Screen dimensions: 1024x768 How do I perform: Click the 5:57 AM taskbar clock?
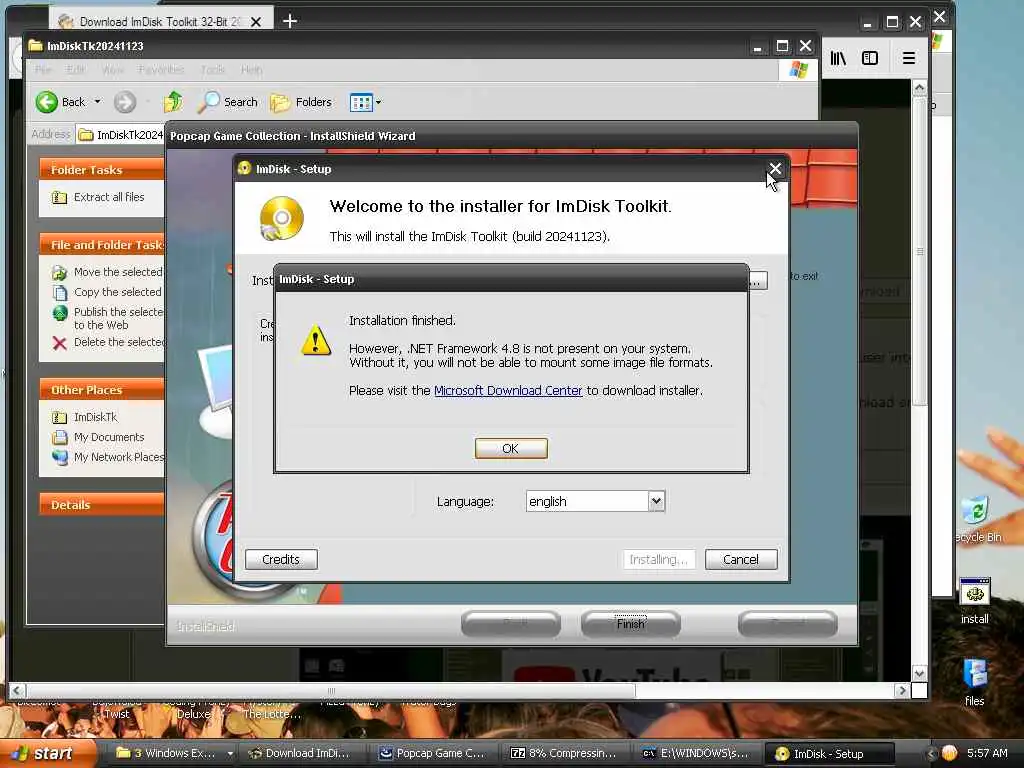click(x=987, y=753)
